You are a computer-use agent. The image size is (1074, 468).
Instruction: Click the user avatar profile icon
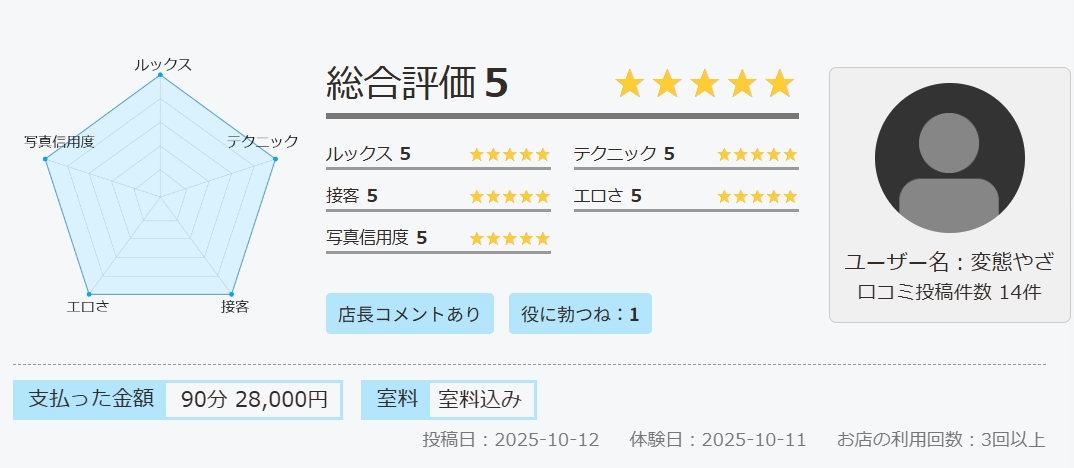click(949, 158)
